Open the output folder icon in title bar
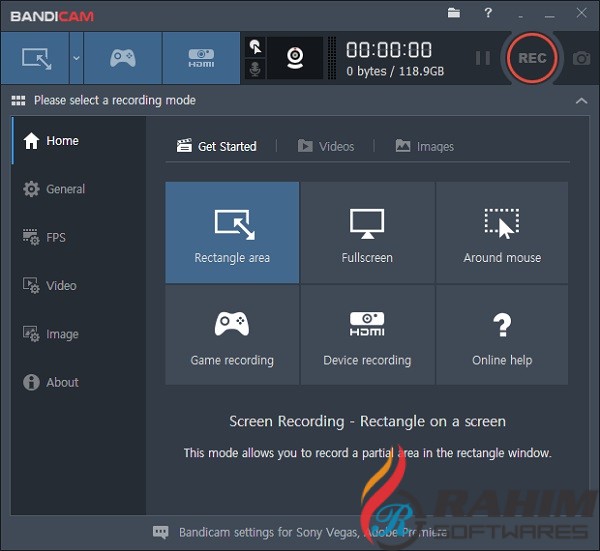600x551 pixels. (x=454, y=13)
